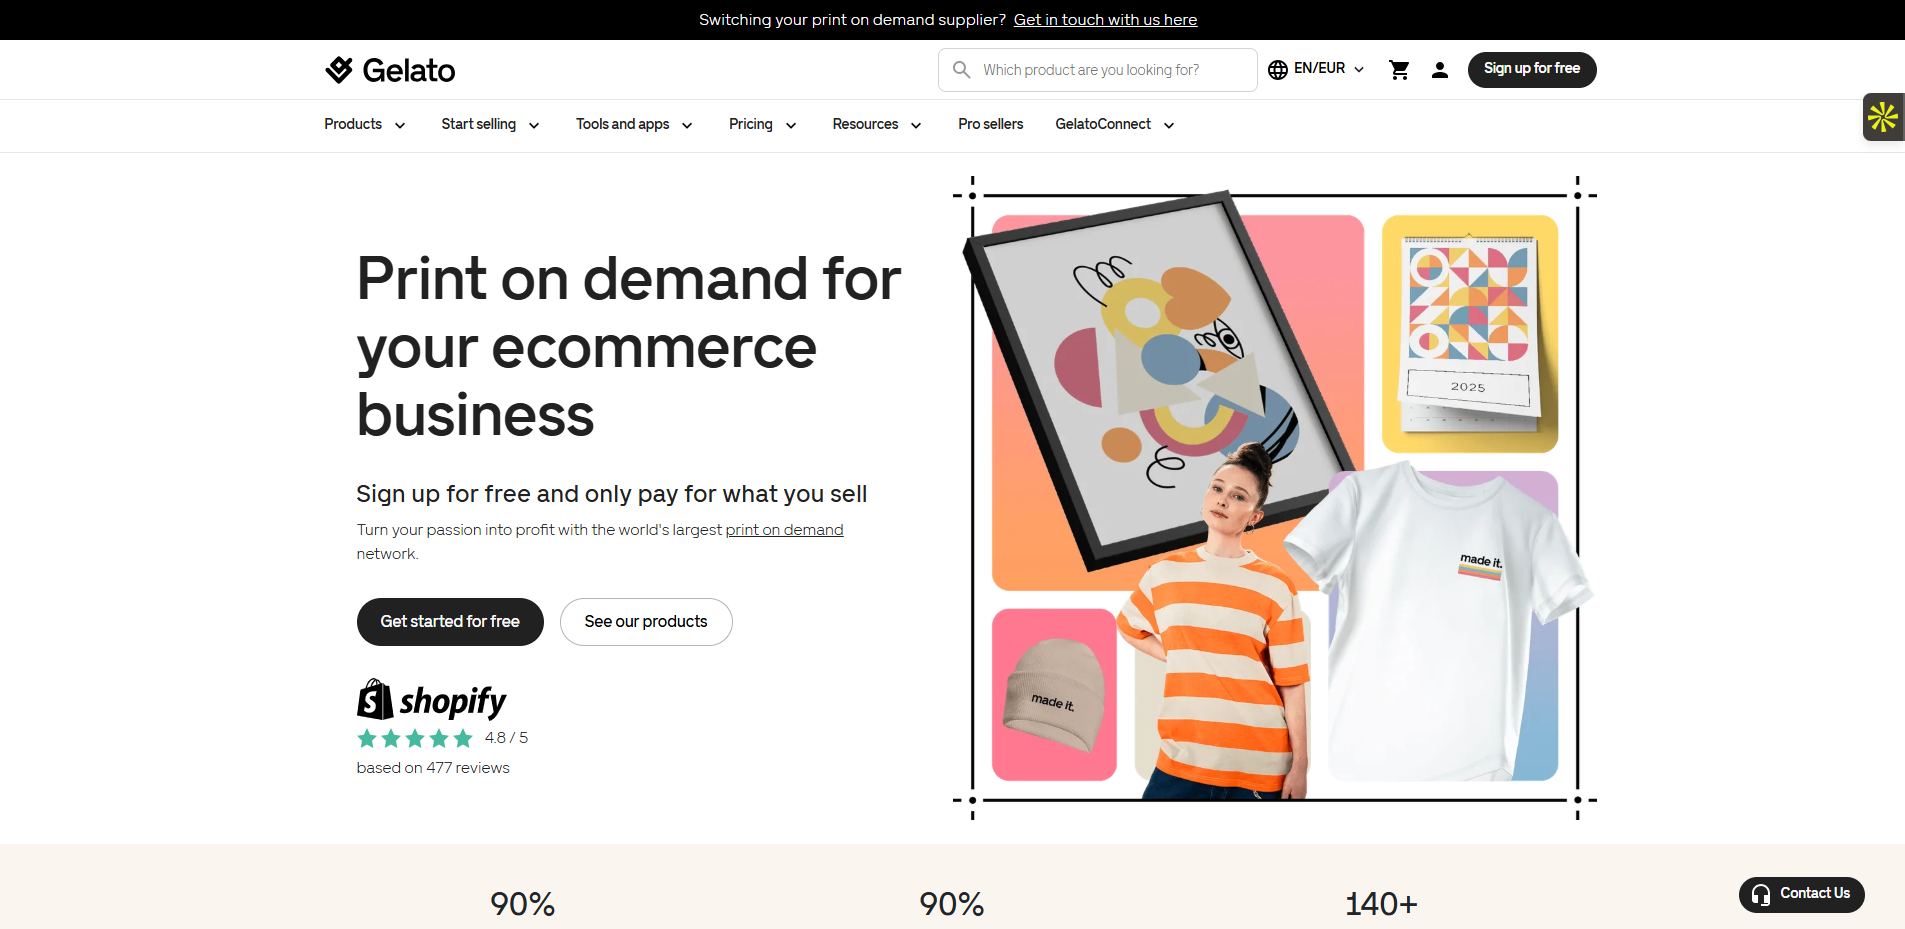Screen dimensions: 1905x929
Task: Click Get started for free button
Action: tap(450, 622)
